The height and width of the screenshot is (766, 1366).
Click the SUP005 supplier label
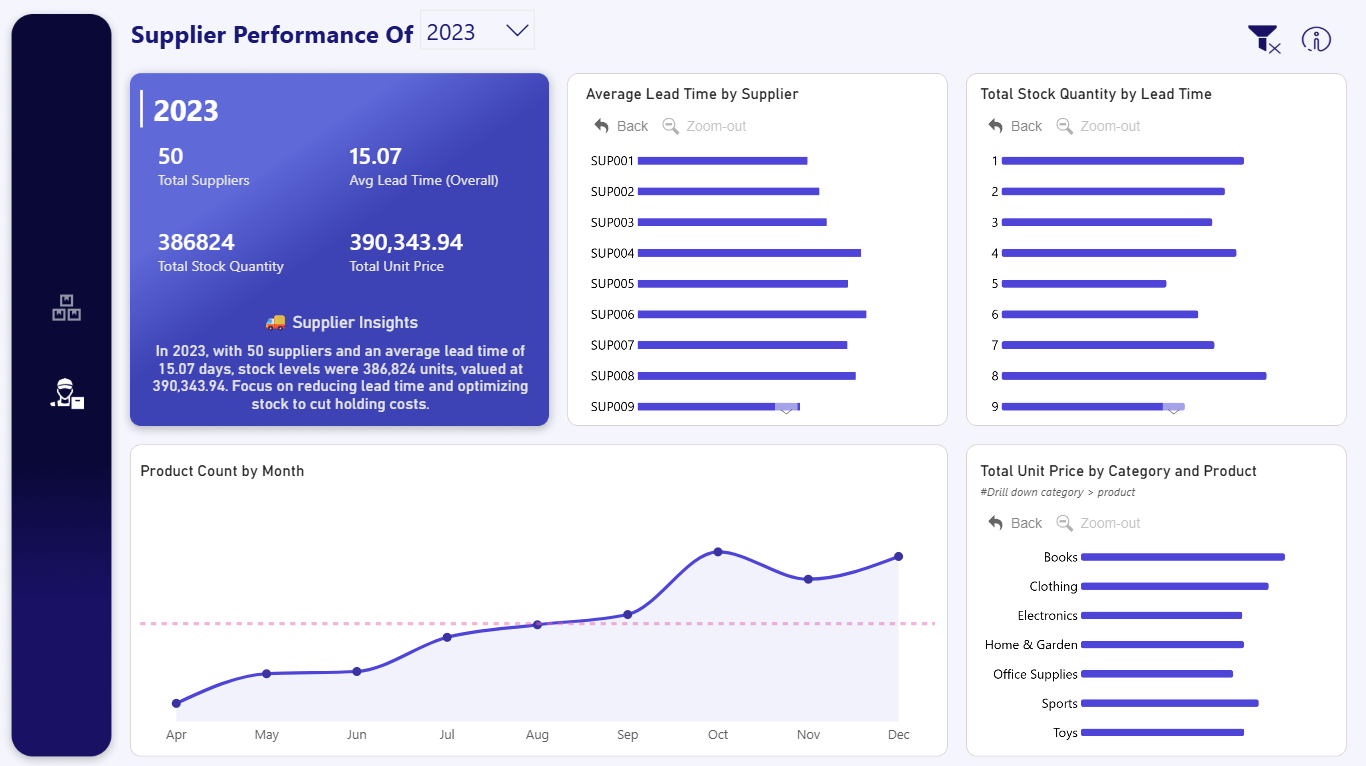(x=612, y=284)
